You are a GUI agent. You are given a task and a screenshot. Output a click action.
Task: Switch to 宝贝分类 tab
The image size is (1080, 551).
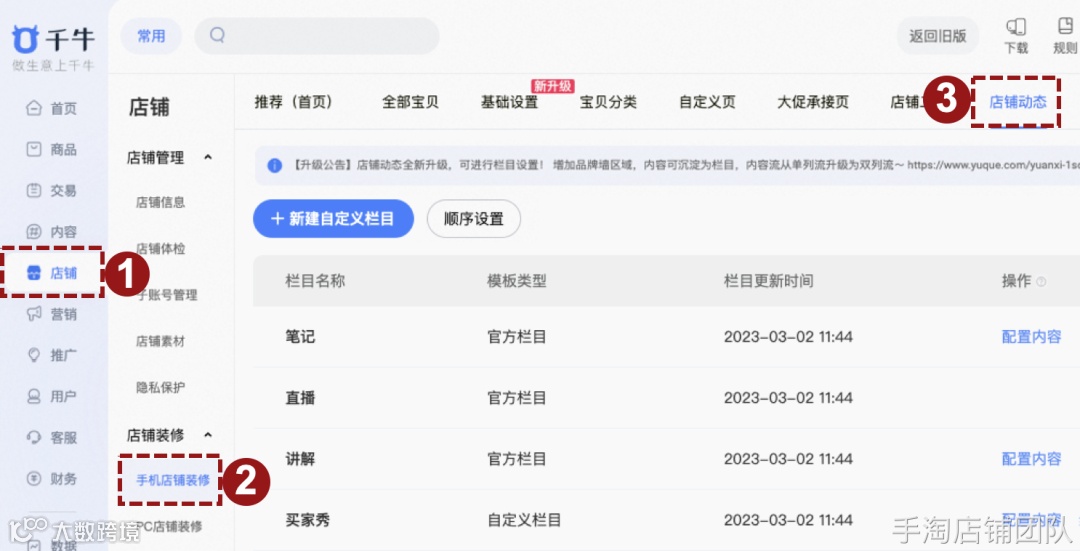coord(608,102)
